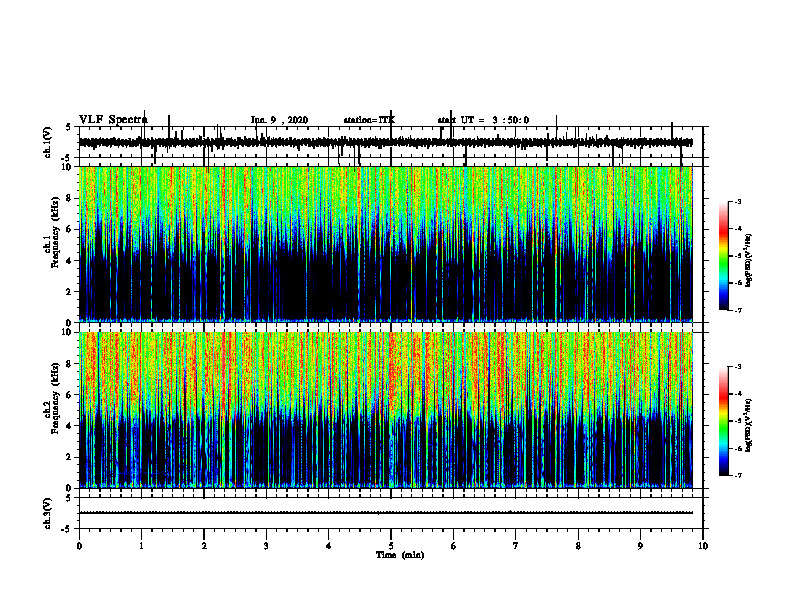Click time axis tick label "2"

coord(204,546)
